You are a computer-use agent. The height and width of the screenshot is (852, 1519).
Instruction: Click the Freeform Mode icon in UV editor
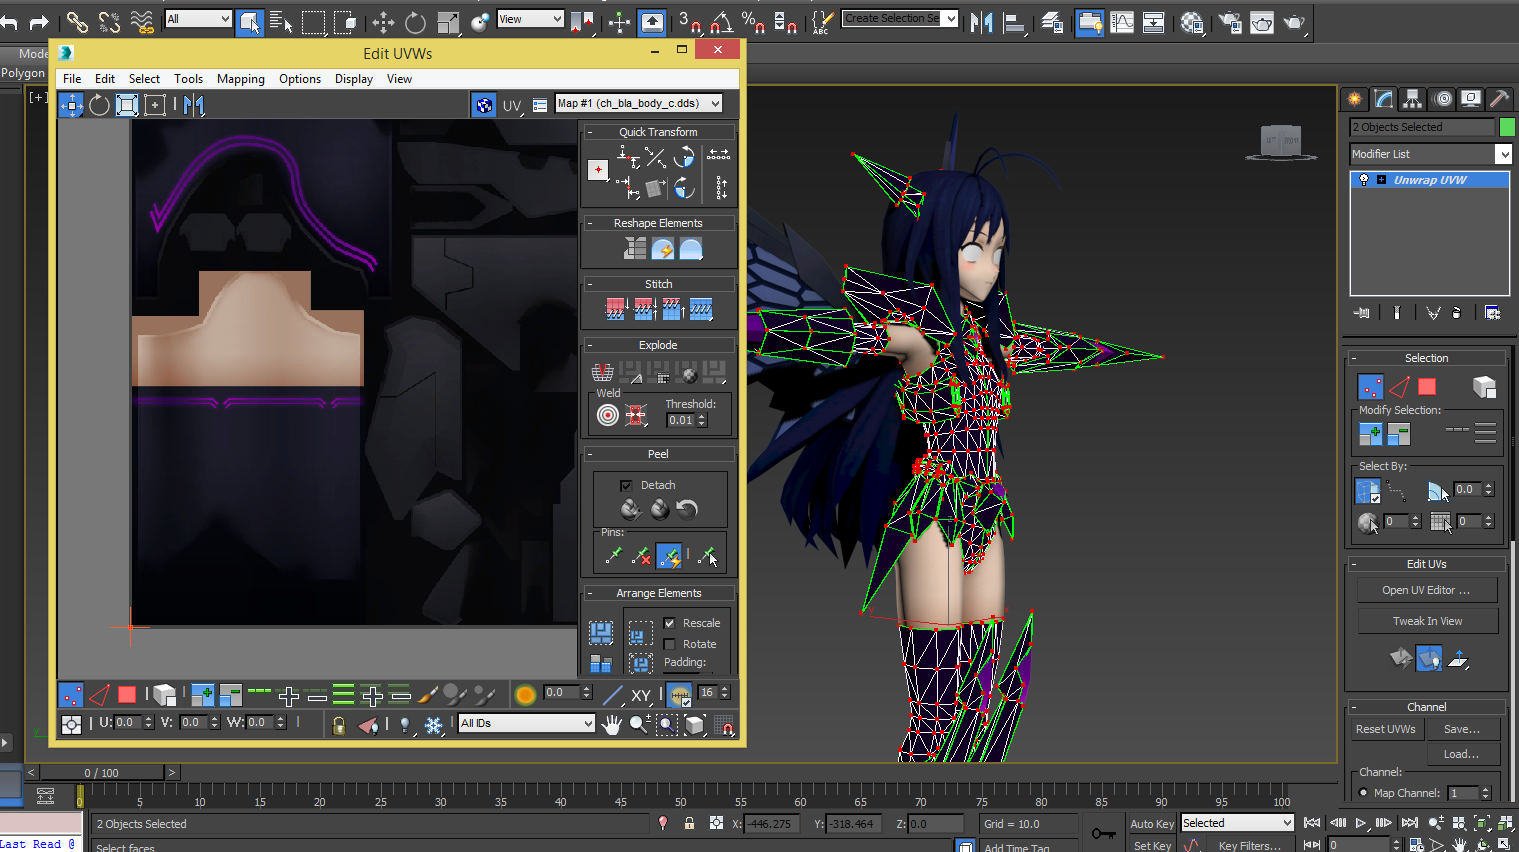pyautogui.click(x=155, y=105)
